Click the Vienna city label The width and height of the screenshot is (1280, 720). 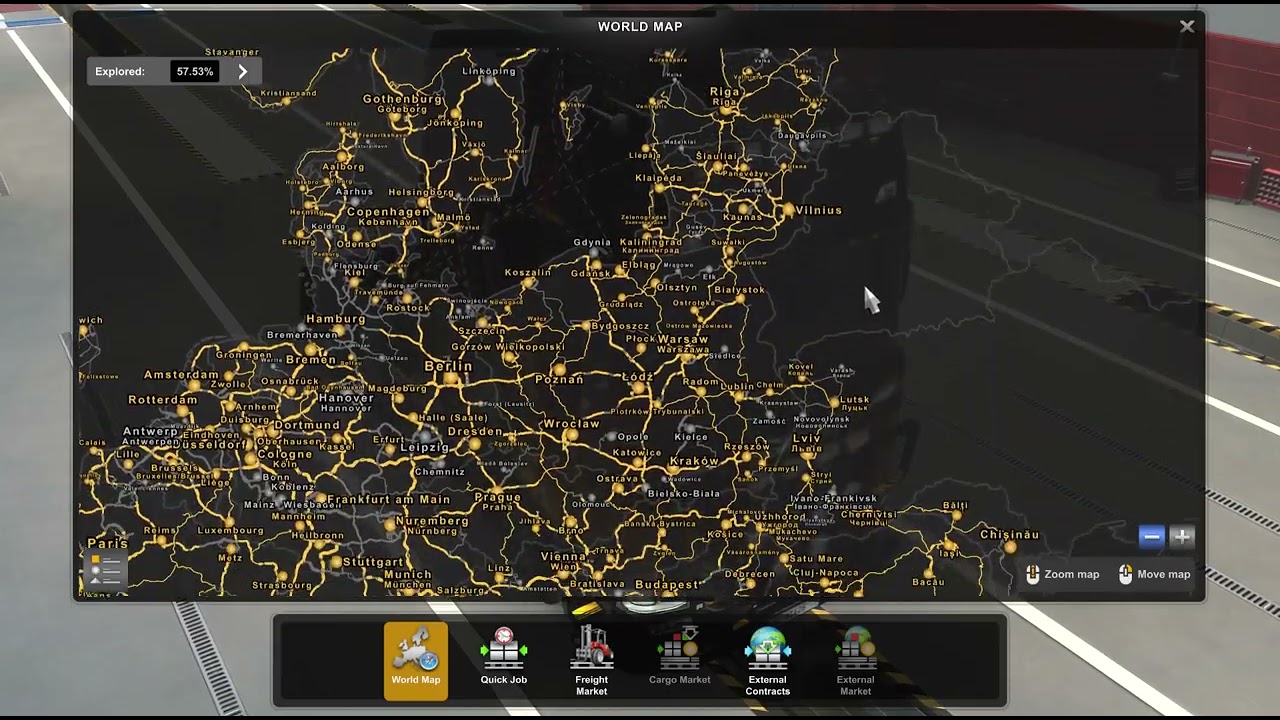(563, 556)
